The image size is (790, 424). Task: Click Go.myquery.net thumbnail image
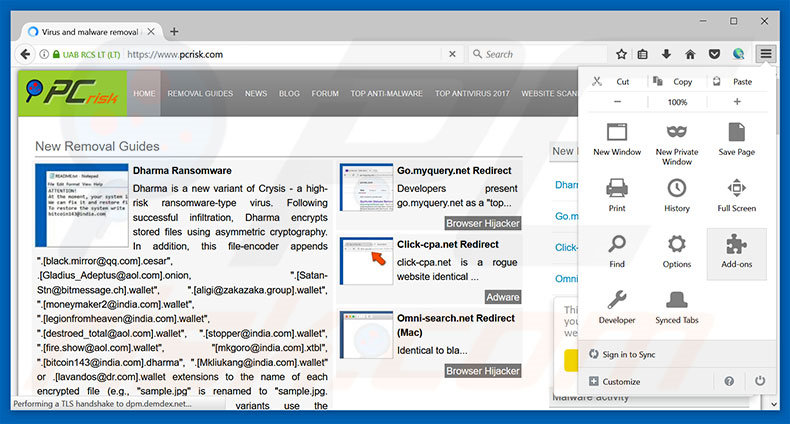pos(366,187)
